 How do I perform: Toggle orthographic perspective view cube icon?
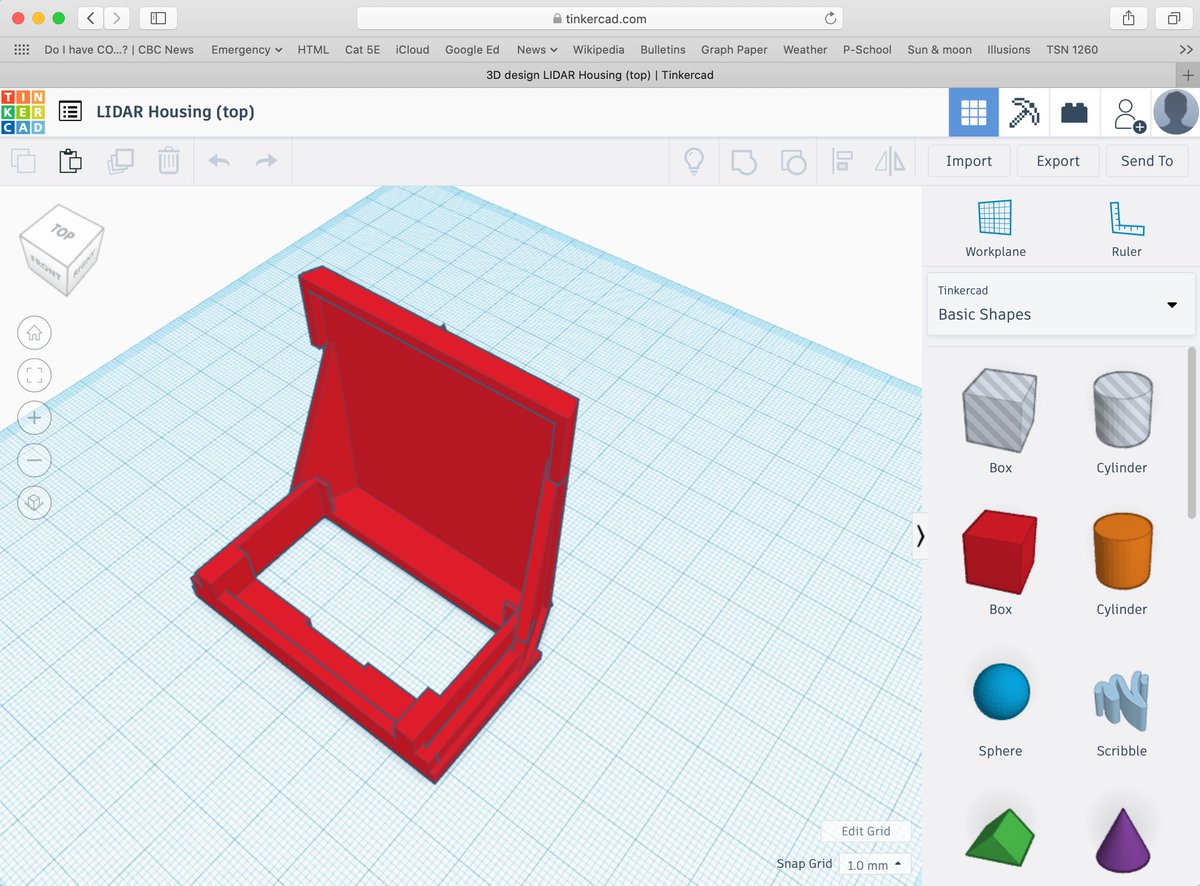(35, 503)
